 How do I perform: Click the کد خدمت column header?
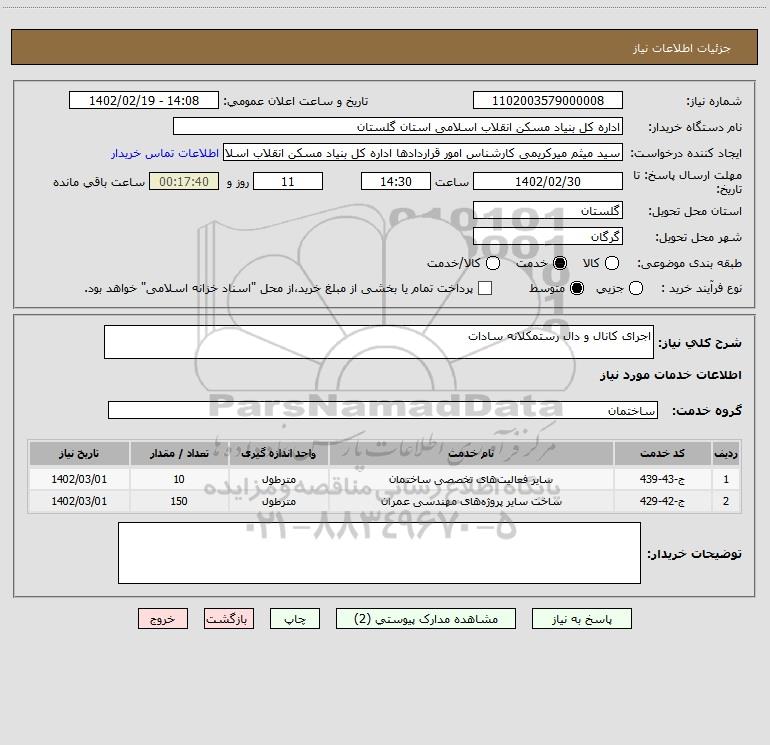(x=662, y=453)
